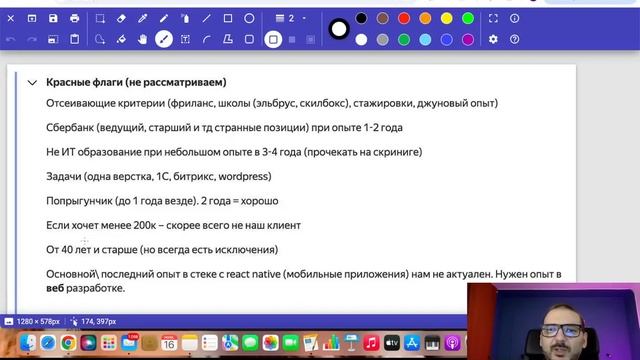Choose the solid filled shape style
Screen dimensions: 640x360
(x=292, y=40)
